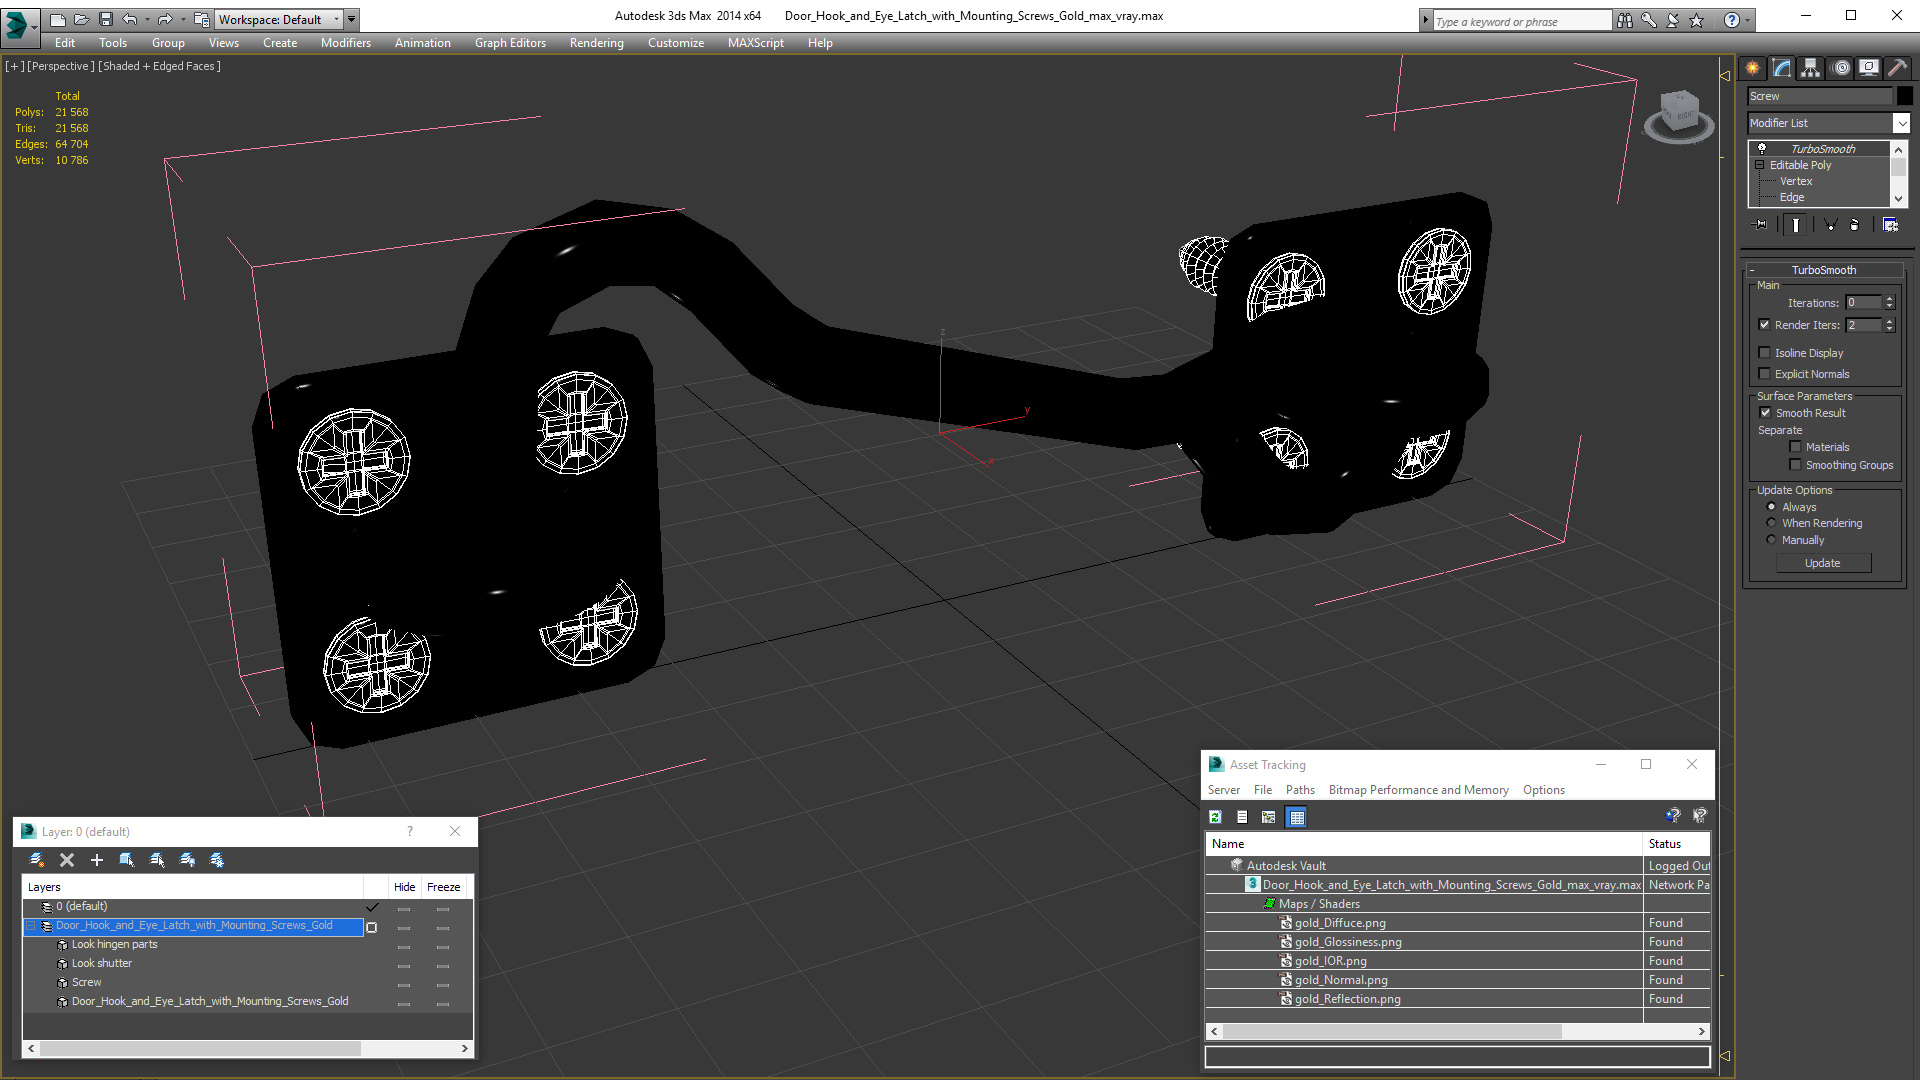Viewport: 1920px width, 1080px height.
Task: Open the MAXScript menu
Action: point(755,43)
